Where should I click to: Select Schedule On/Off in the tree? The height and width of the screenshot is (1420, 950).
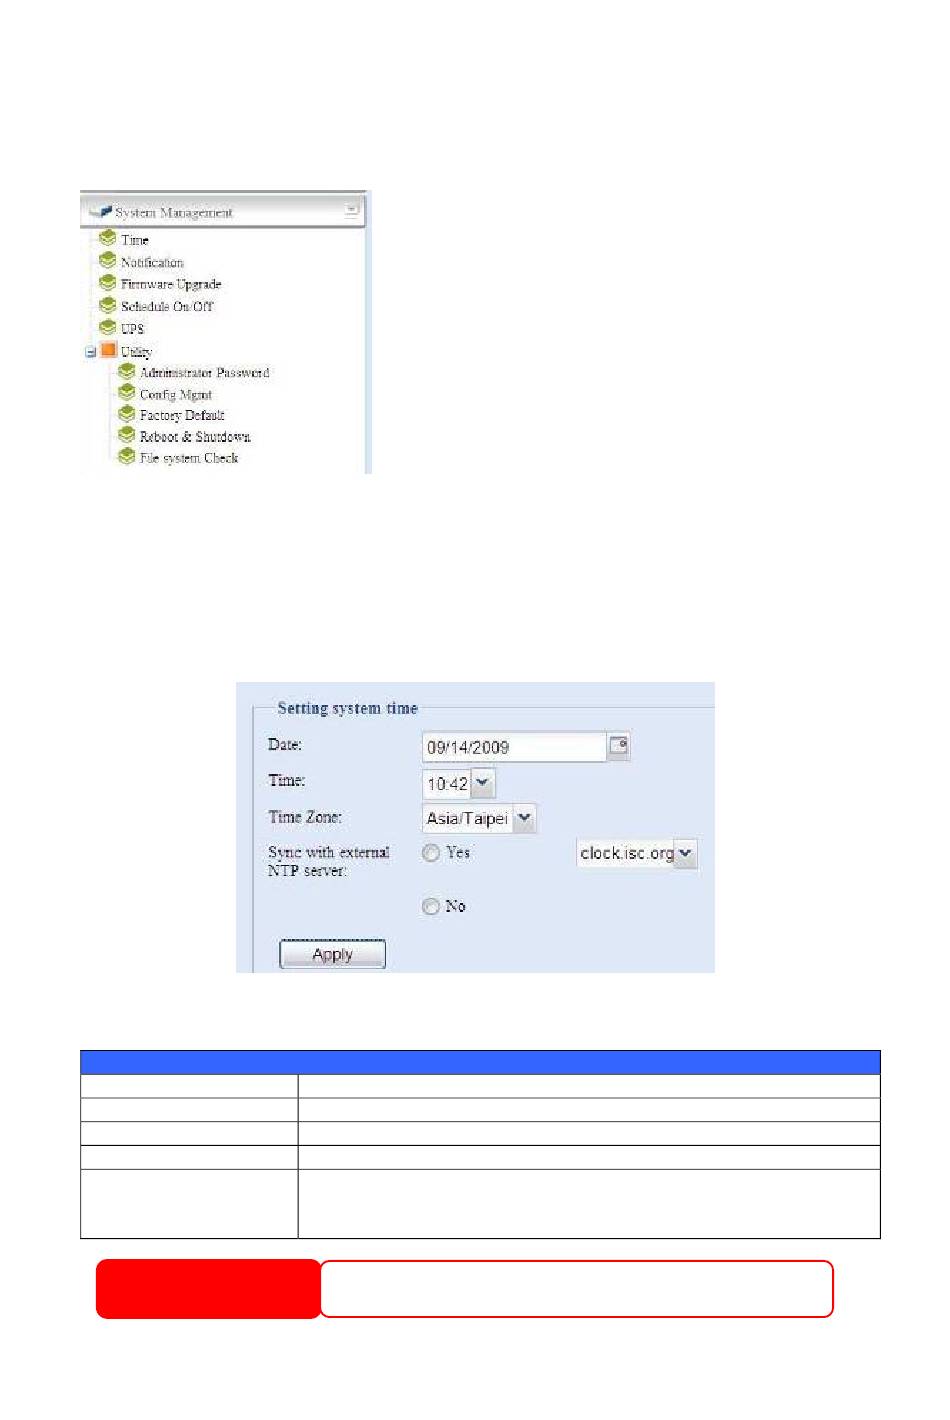pyautogui.click(x=167, y=306)
